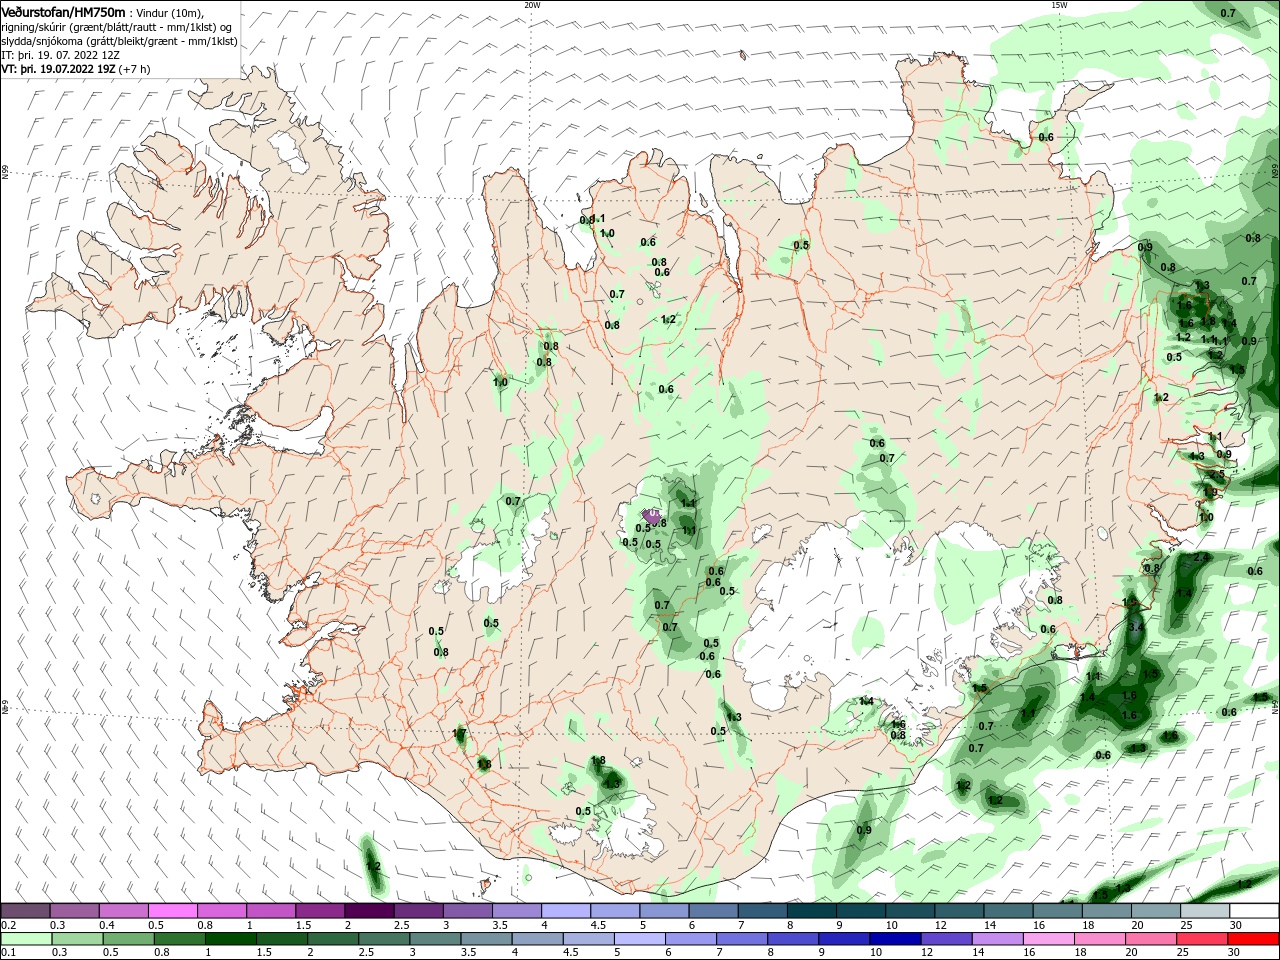
Task: Click the dusky purple 0.2 swatch in upper legend
Action: point(26,911)
